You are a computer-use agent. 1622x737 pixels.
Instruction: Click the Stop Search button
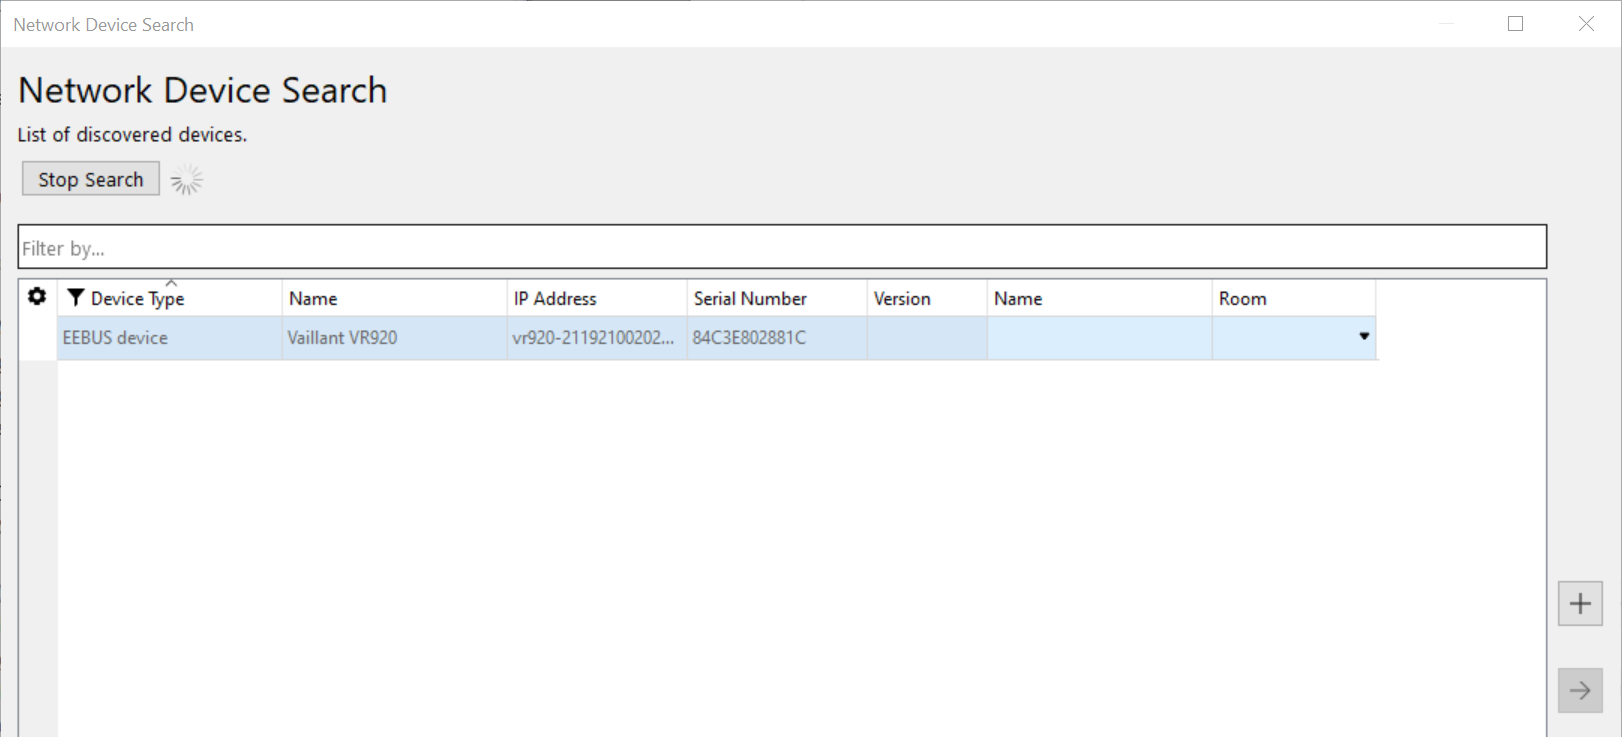(91, 179)
